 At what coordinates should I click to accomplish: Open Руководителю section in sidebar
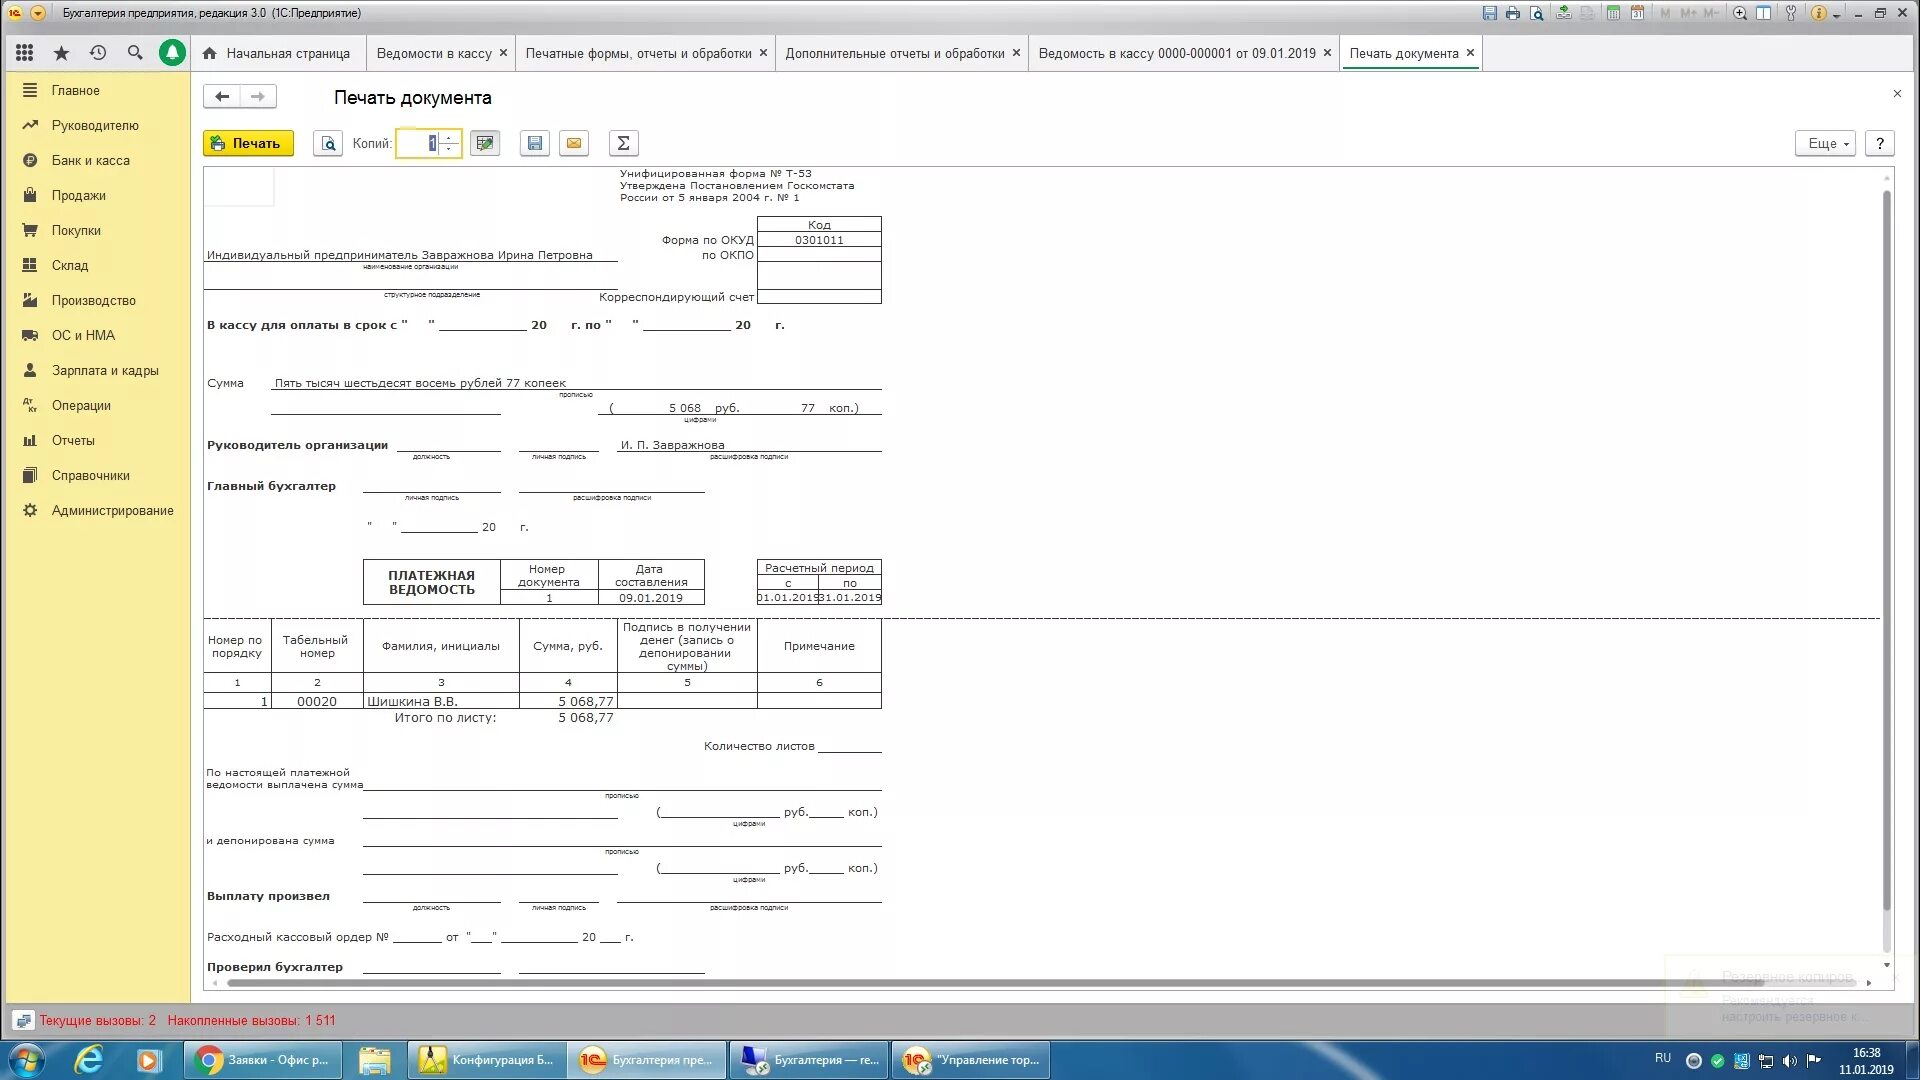[97, 125]
